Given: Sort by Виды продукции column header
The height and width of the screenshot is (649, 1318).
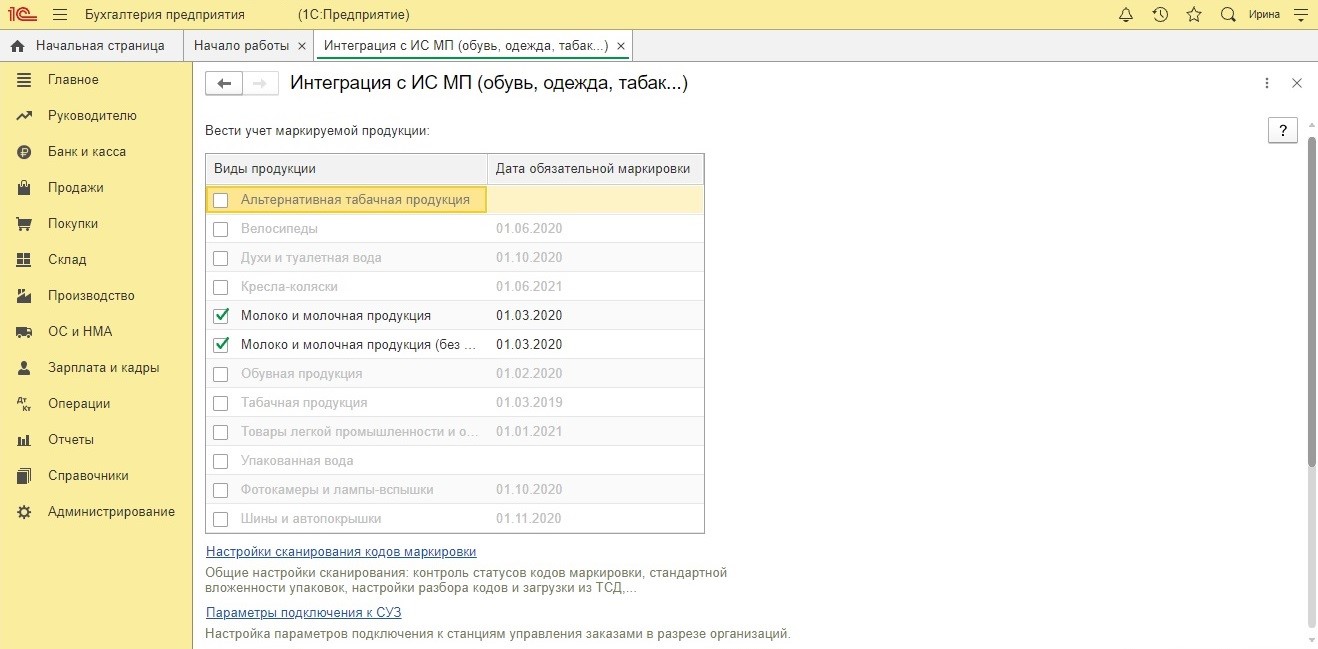Looking at the screenshot, I should click(346, 169).
